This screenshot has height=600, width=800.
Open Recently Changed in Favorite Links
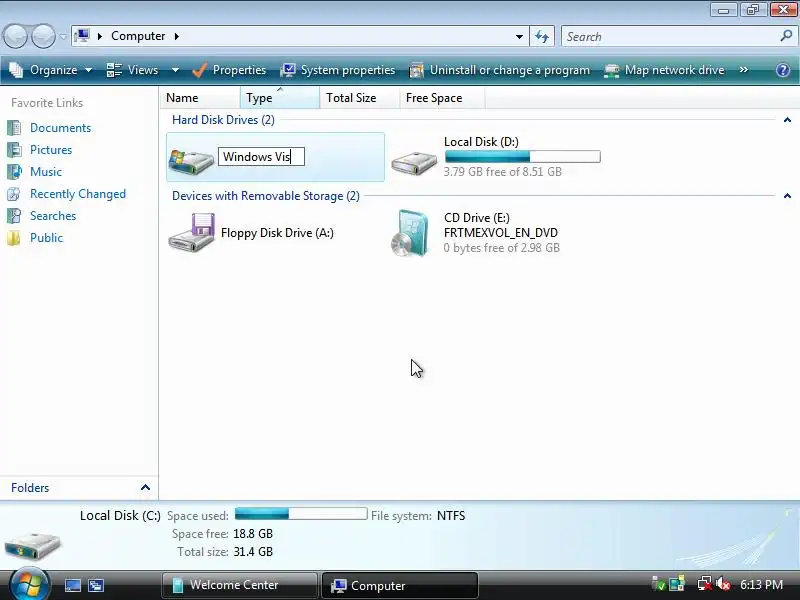coord(78,194)
